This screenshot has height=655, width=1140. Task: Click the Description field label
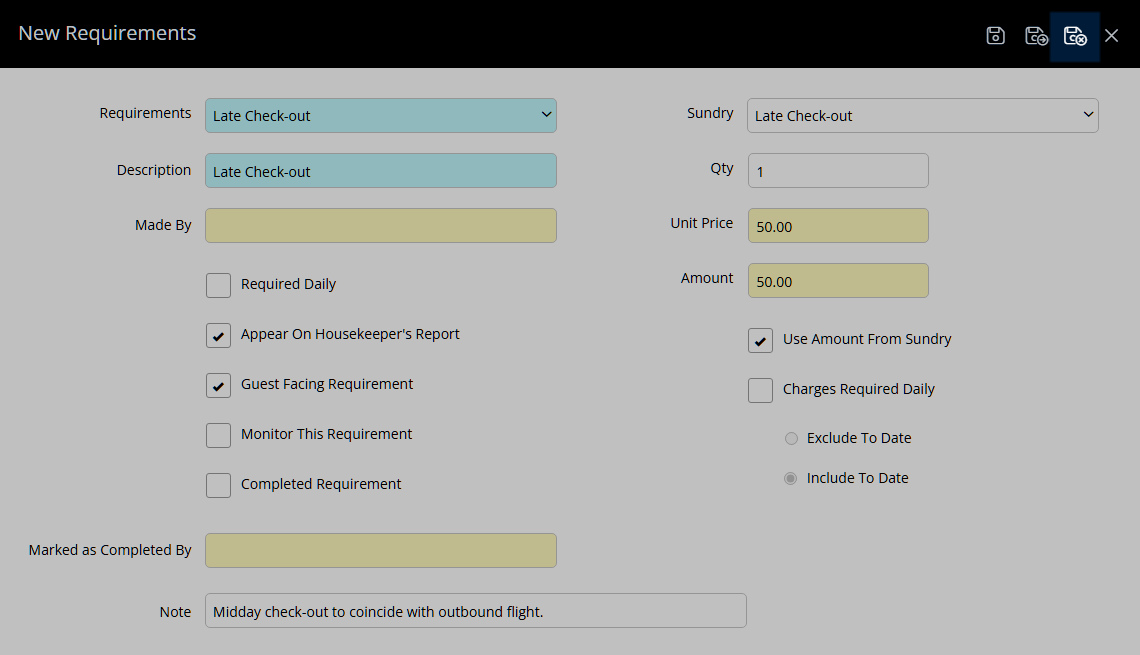tap(154, 170)
